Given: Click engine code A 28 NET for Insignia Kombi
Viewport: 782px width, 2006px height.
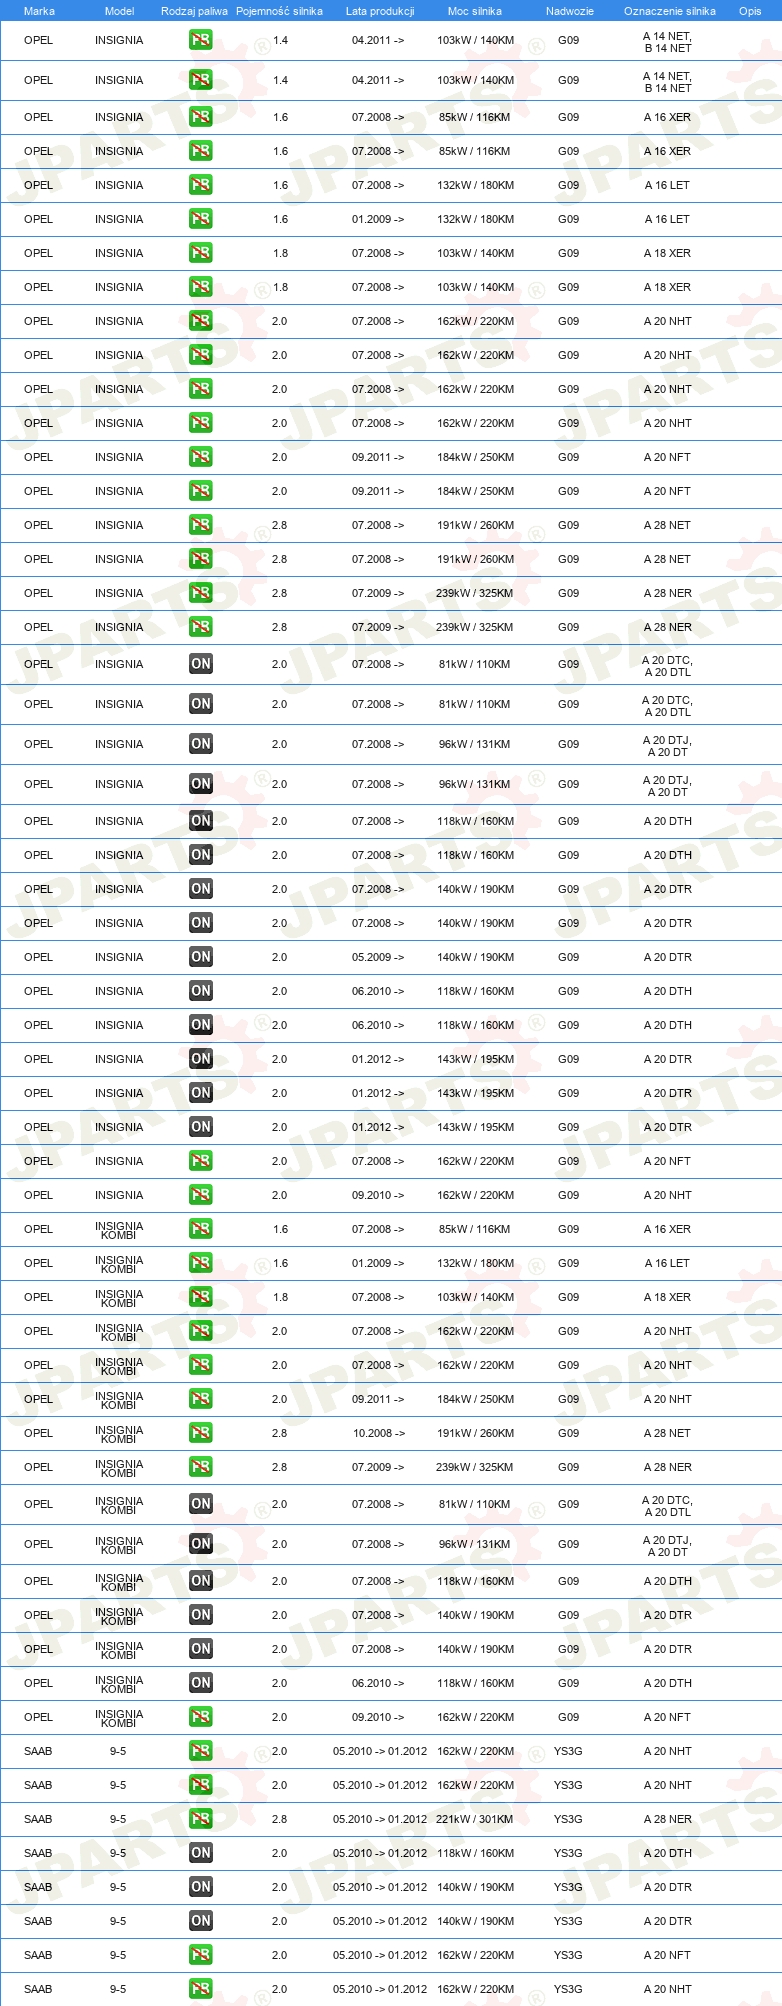Looking at the screenshot, I should 667,1433.
